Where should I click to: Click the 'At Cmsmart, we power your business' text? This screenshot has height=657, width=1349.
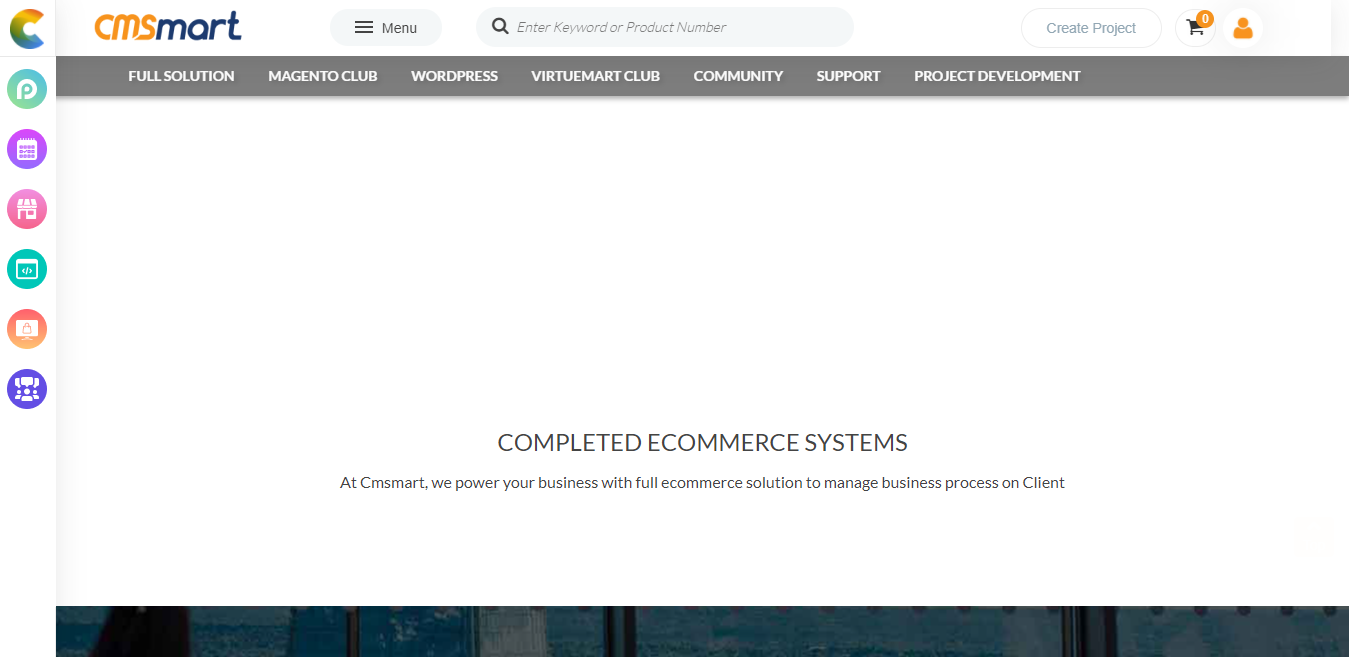coord(702,483)
